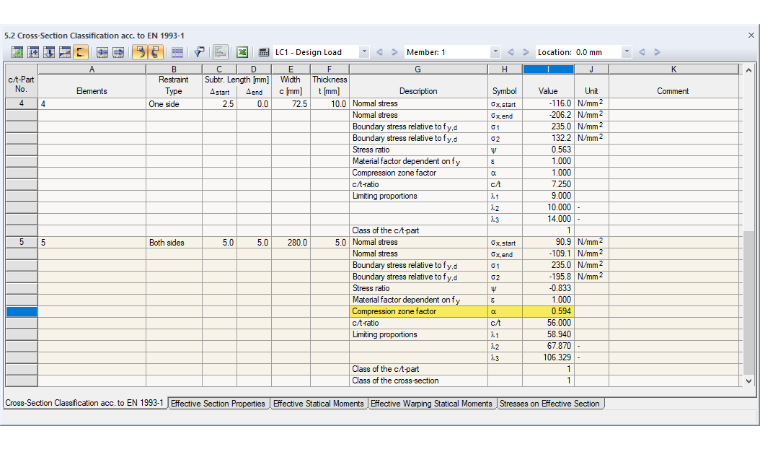Click the value -206.2 cell
Screen dimensions: 760x450
coord(548,115)
